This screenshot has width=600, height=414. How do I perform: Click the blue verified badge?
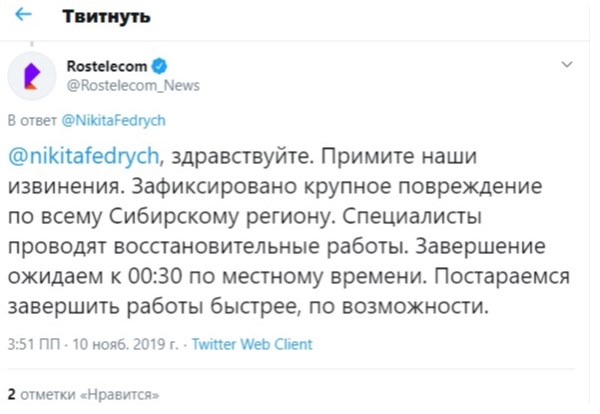[x=160, y=66]
